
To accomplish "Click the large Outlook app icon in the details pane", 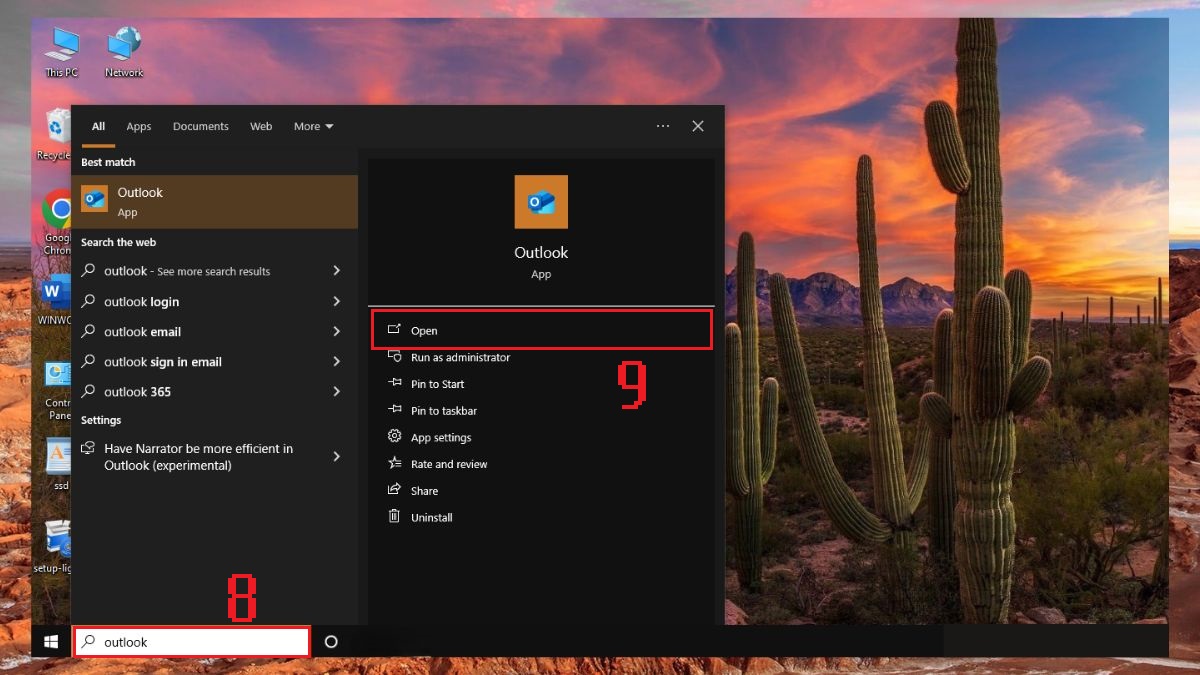I will [x=541, y=202].
